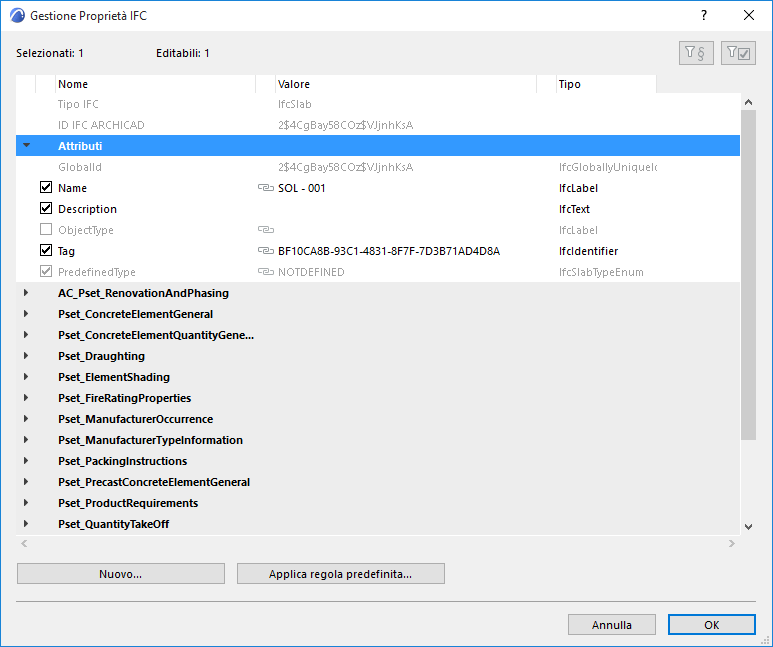Uncheck the Tag attribute checkbox
Image resolution: width=773 pixels, height=647 pixels.
click(x=46, y=250)
